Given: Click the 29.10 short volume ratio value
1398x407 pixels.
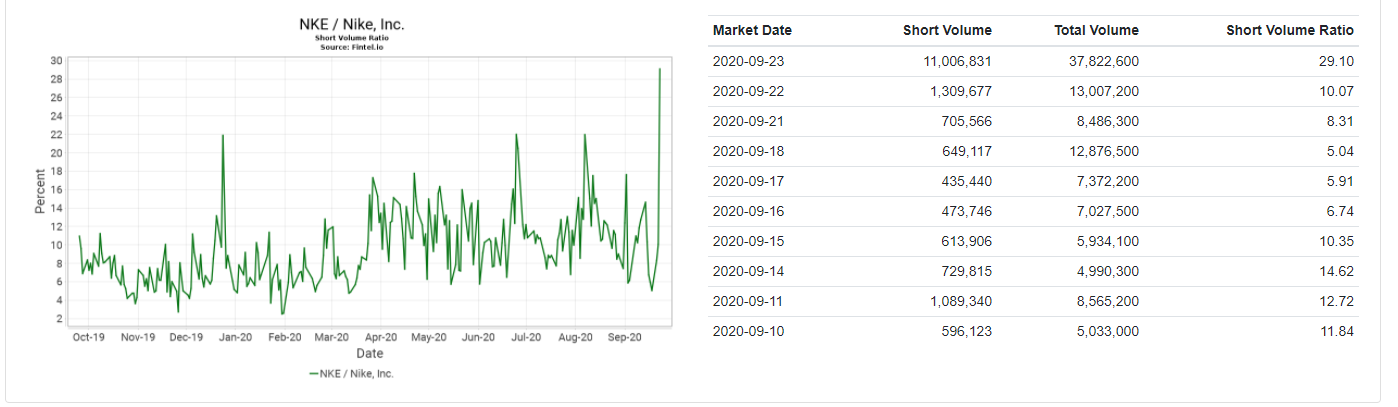Looking at the screenshot, I should [1336, 61].
